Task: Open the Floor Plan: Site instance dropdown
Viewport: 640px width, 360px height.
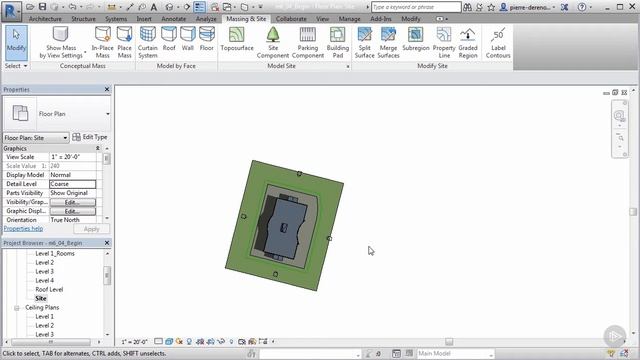Action: pyautogui.click(x=36, y=138)
